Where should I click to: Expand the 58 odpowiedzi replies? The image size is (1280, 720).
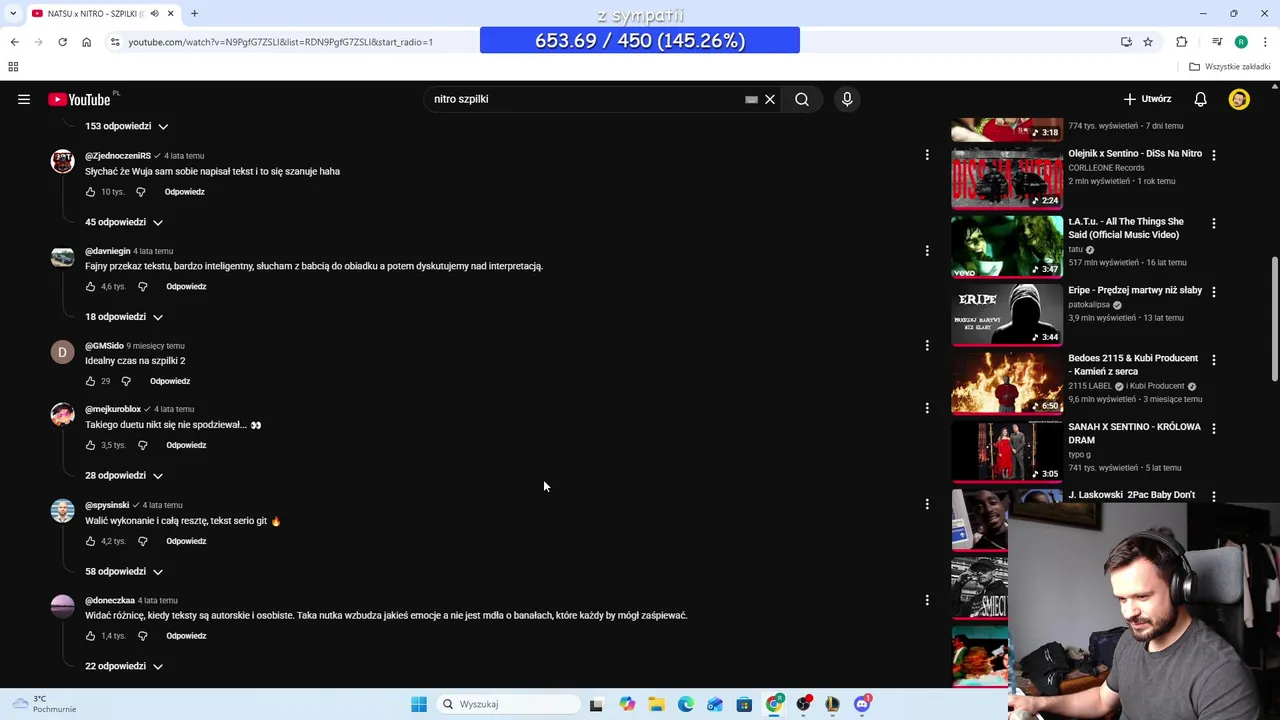click(x=123, y=571)
